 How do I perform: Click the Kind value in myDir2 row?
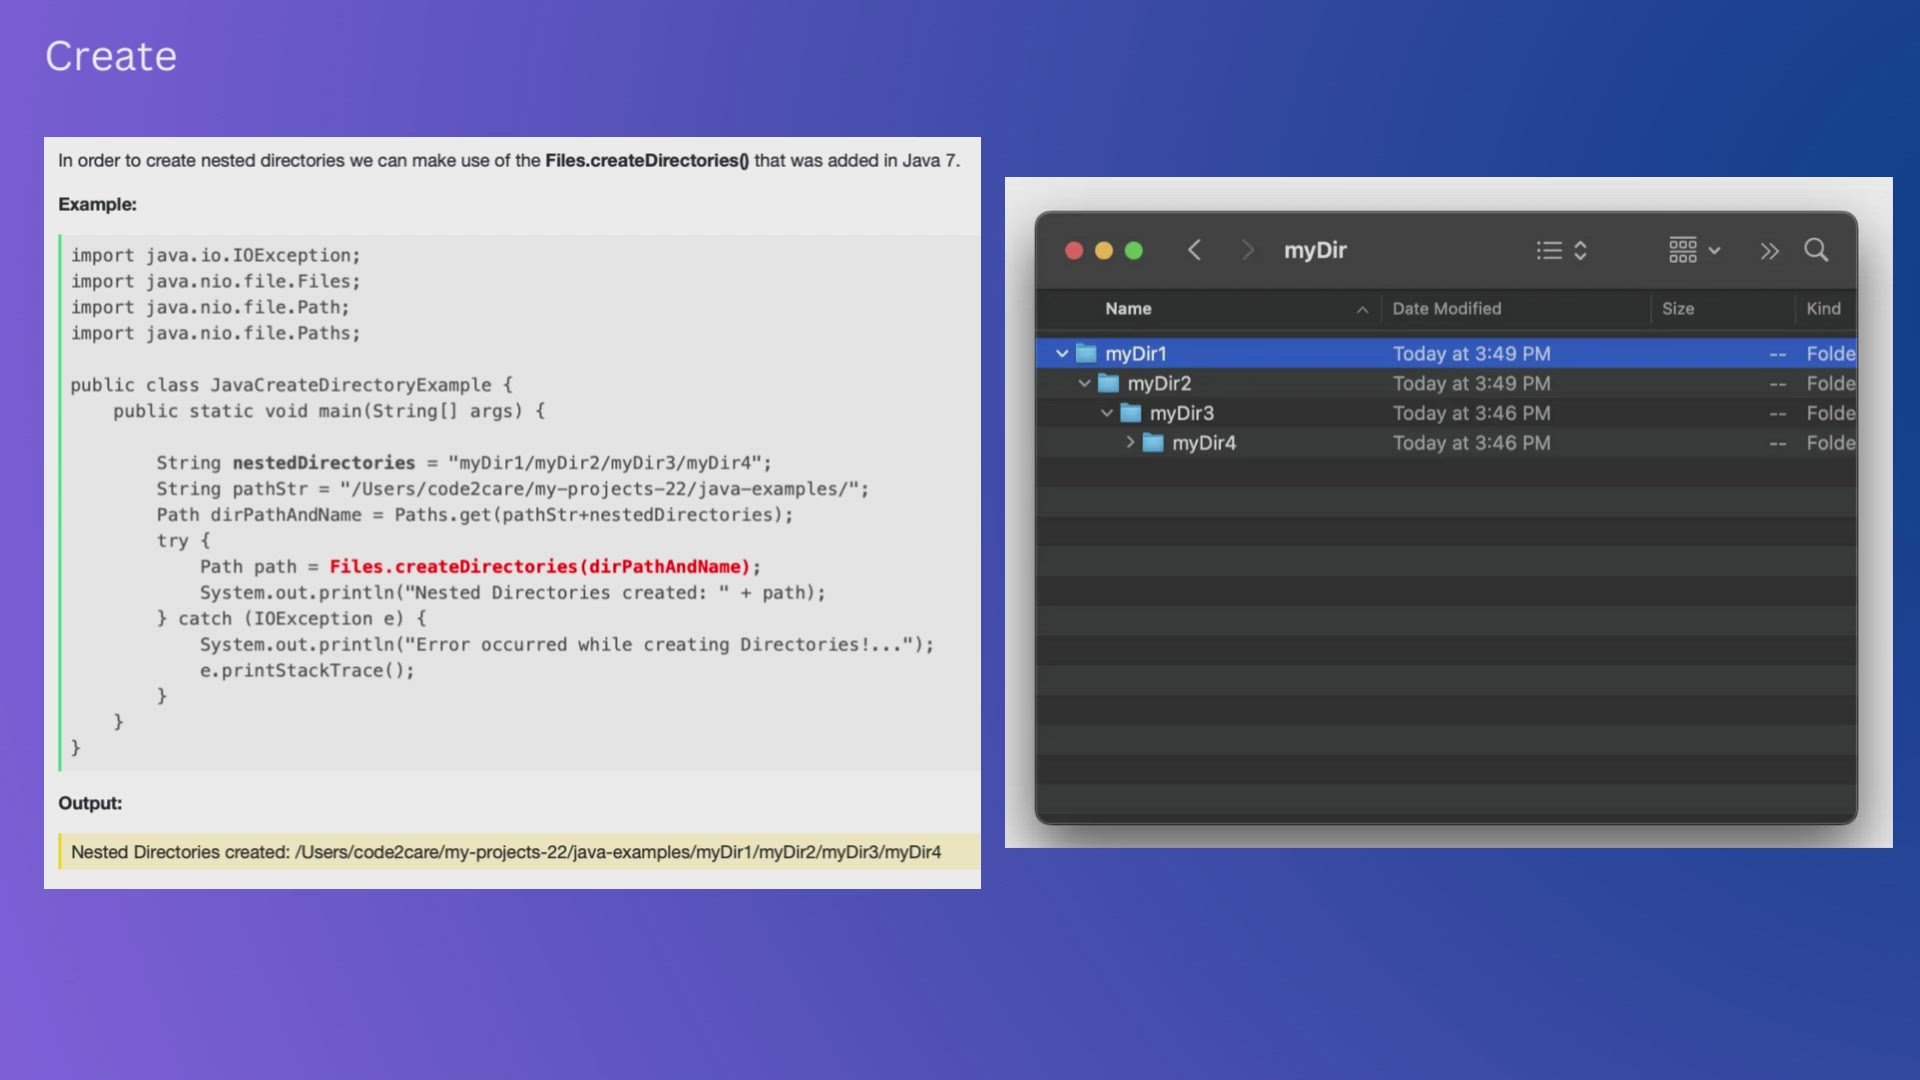coord(1830,383)
